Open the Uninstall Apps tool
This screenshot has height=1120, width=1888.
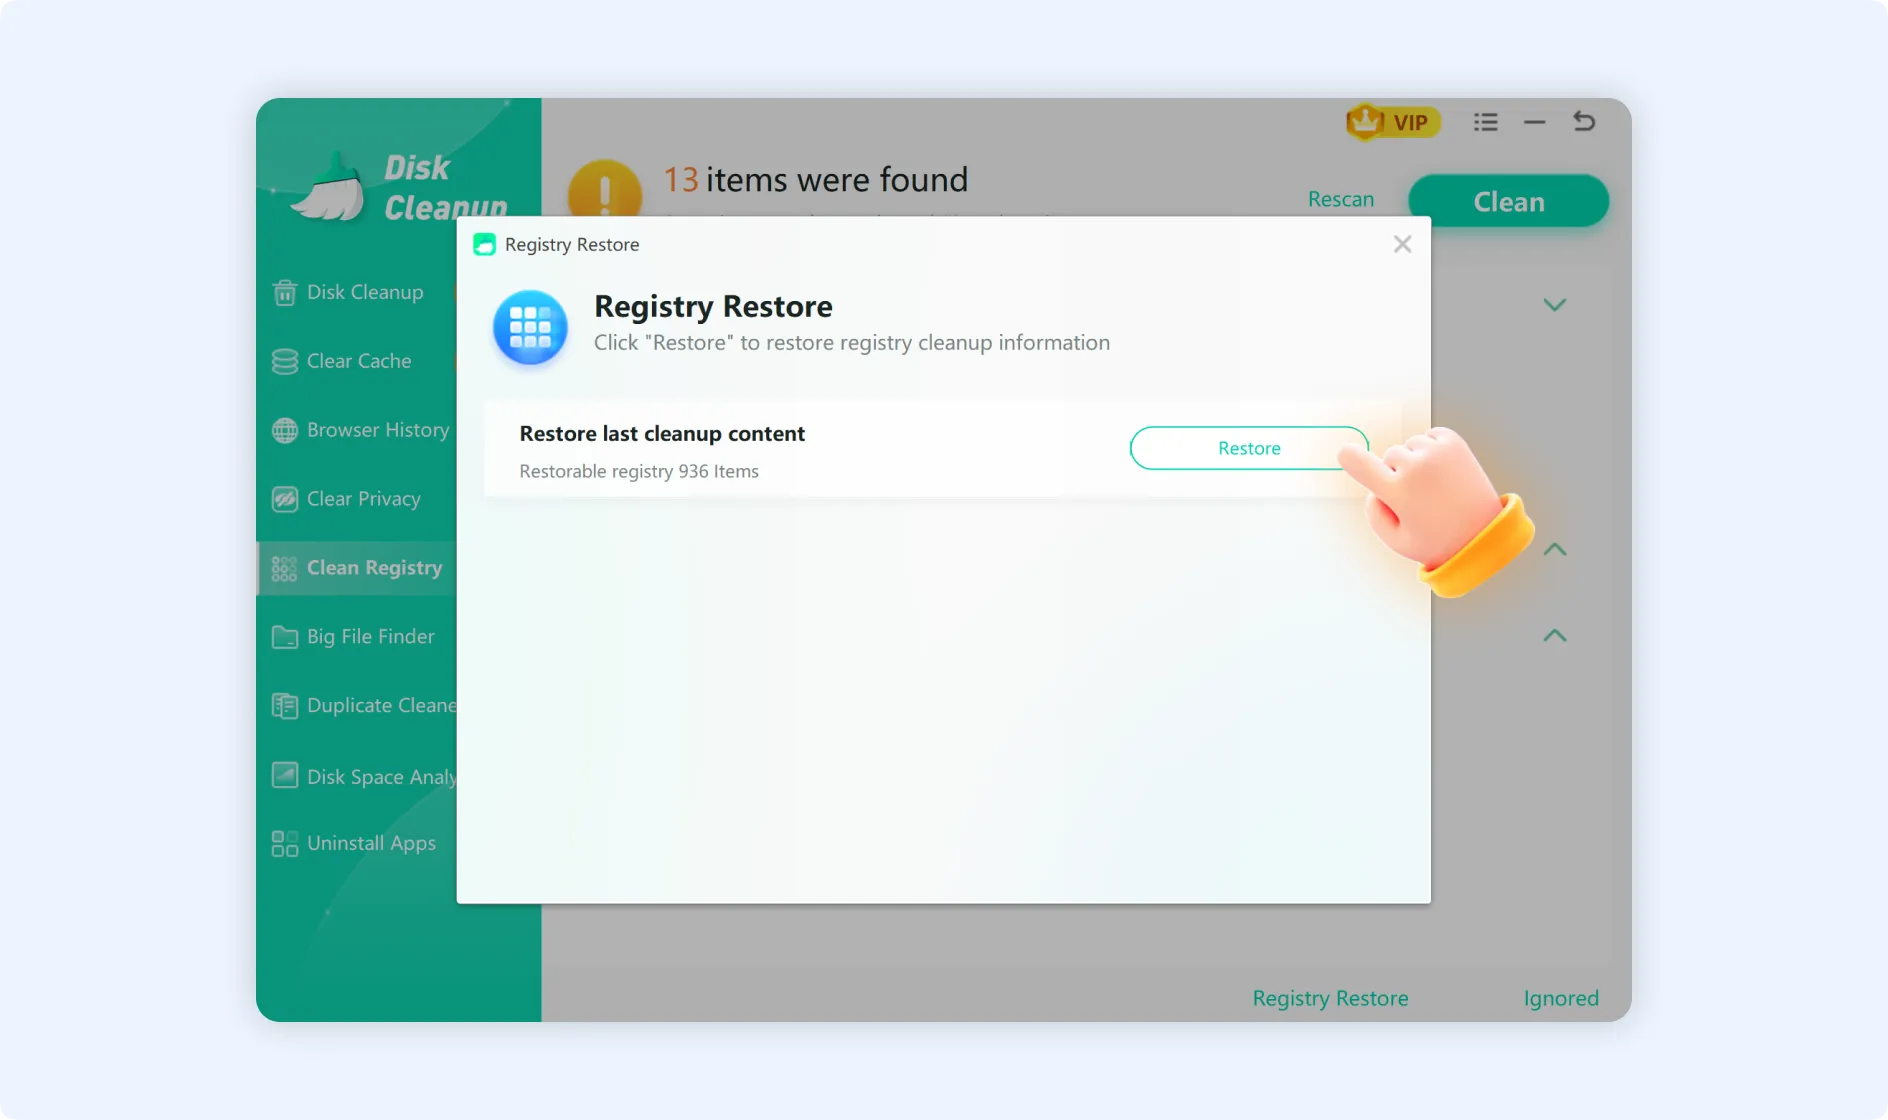[x=371, y=843]
